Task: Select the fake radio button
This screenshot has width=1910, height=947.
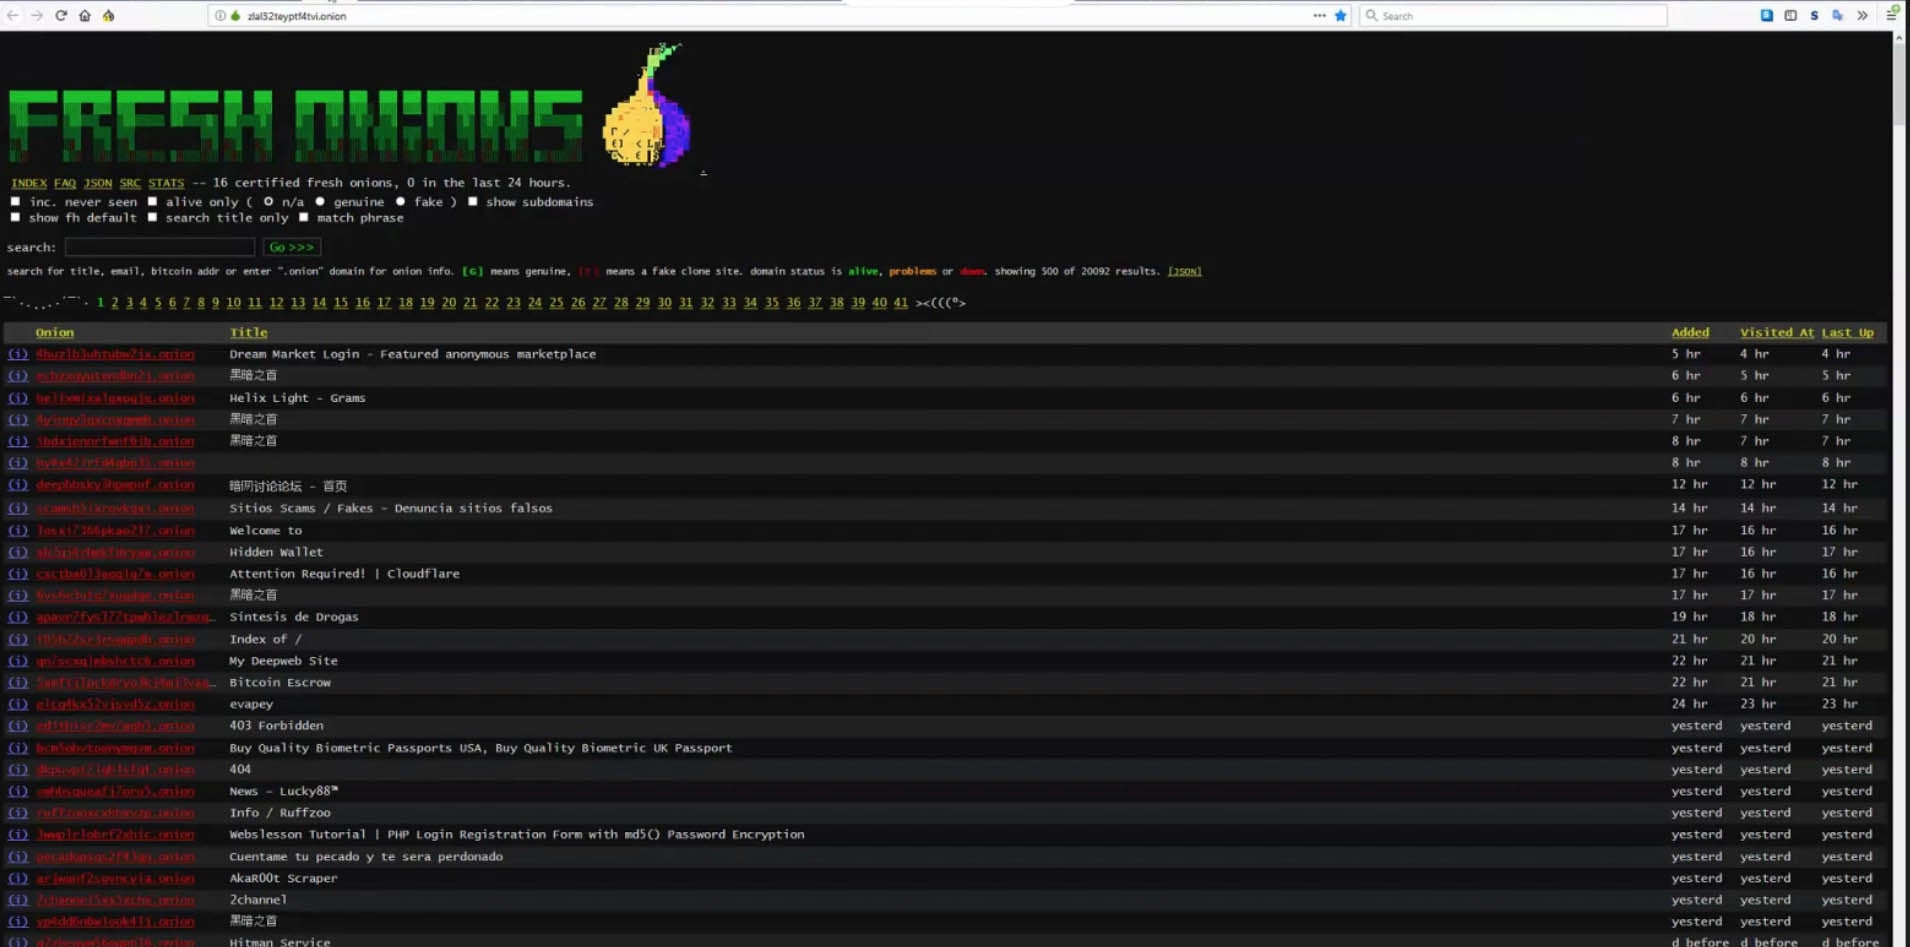Action: point(400,201)
